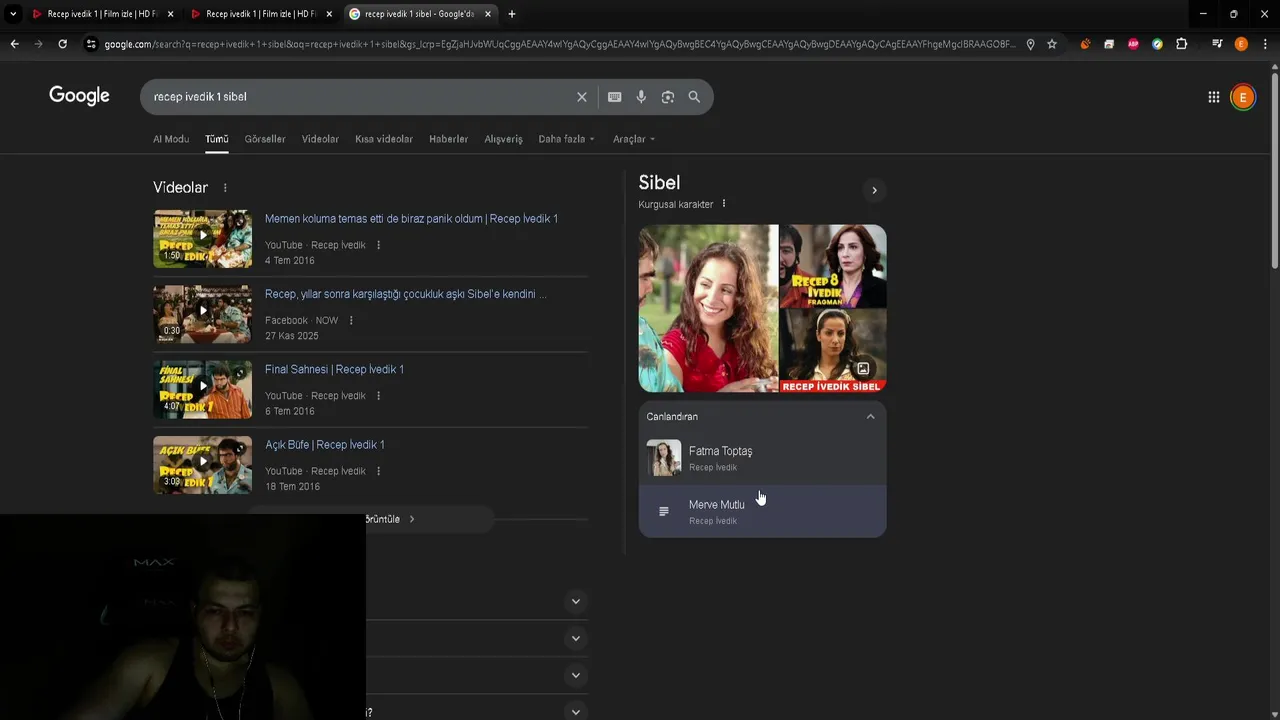Switch to the Videolar tab
1280x720 pixels.
click(x=320, y=139)
